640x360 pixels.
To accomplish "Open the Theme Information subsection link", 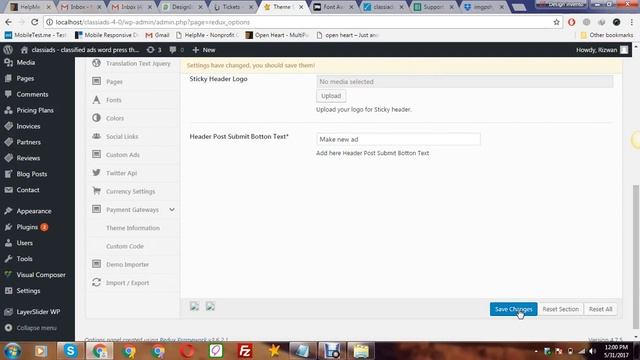I will click(133, 228).
